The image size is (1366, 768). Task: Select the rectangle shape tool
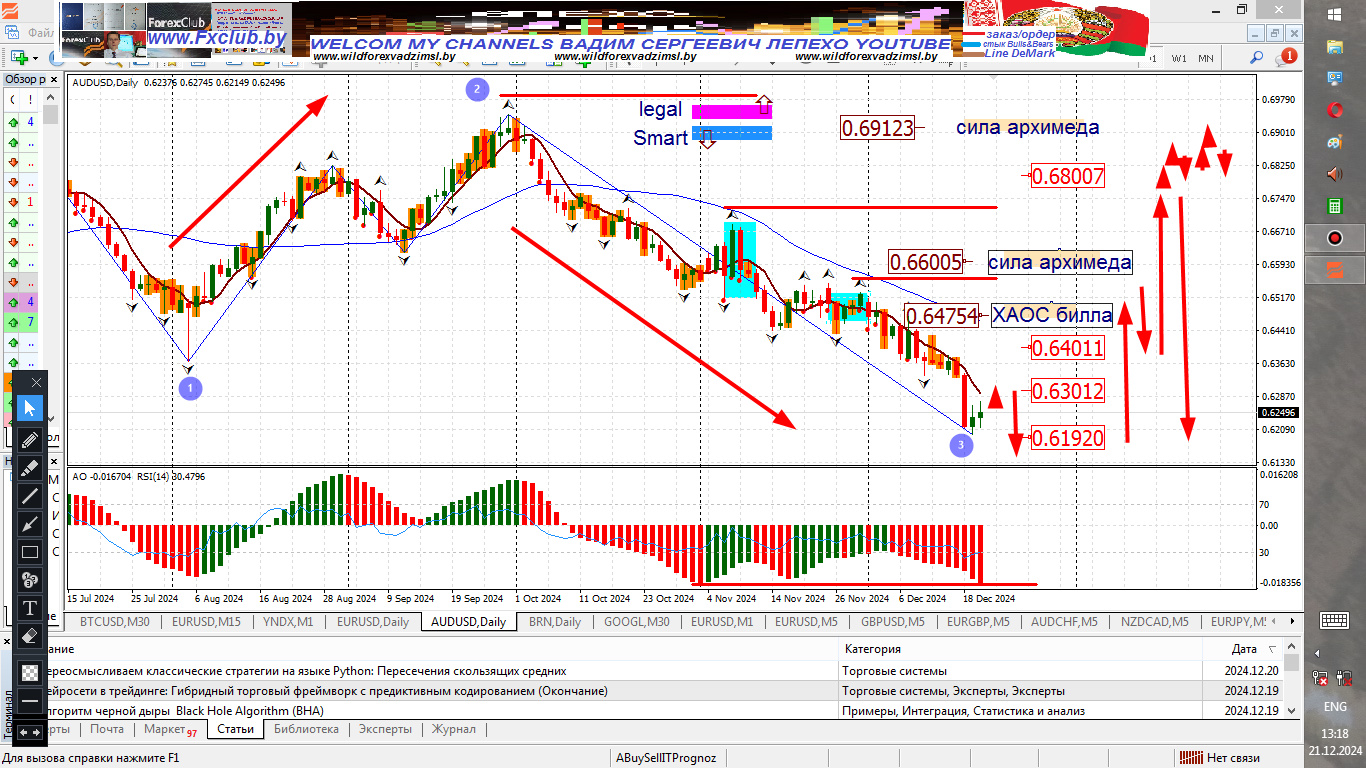tap(30, 552)
